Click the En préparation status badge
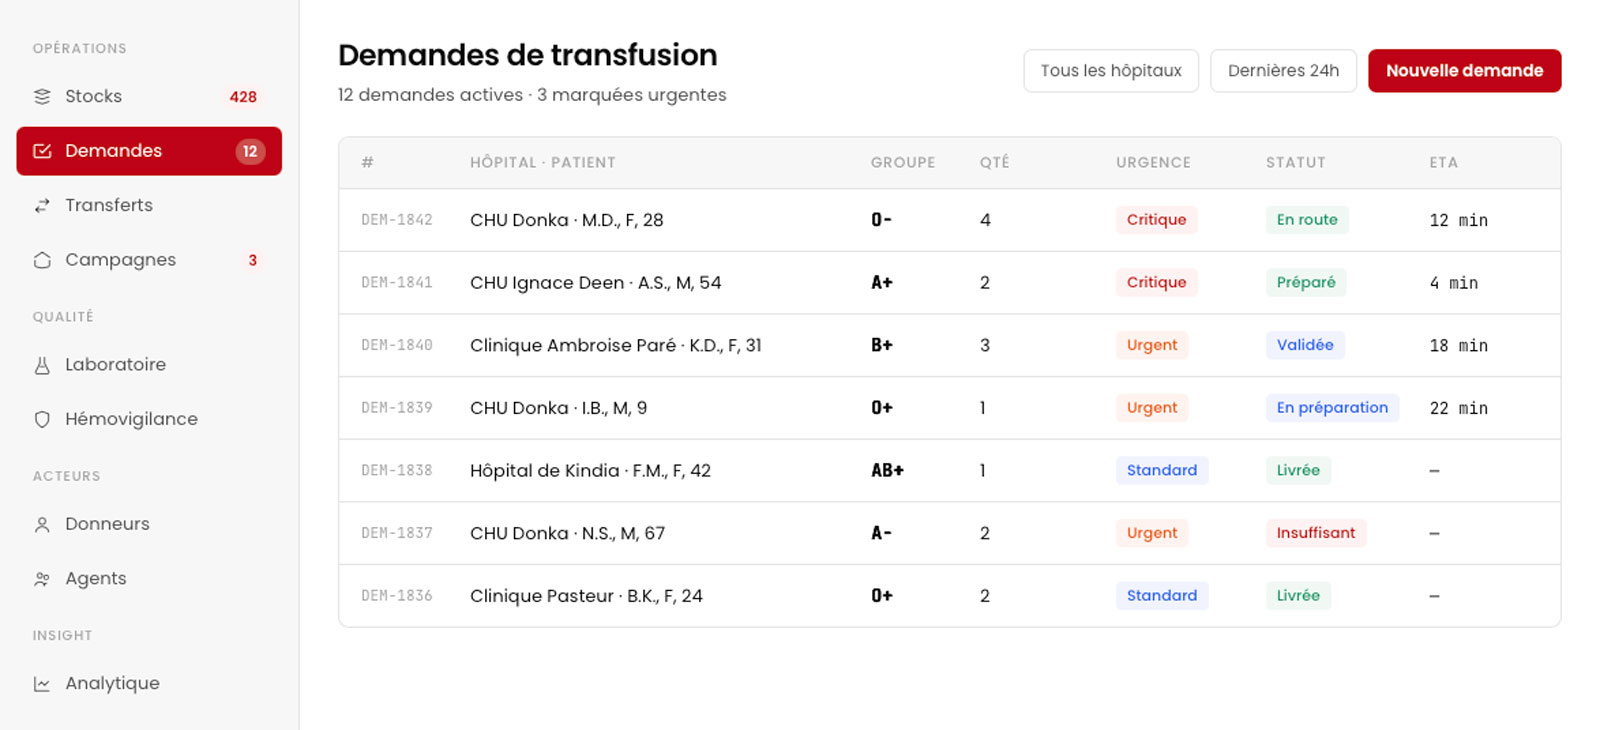The image size is (1600, 730). point(1332,408)
